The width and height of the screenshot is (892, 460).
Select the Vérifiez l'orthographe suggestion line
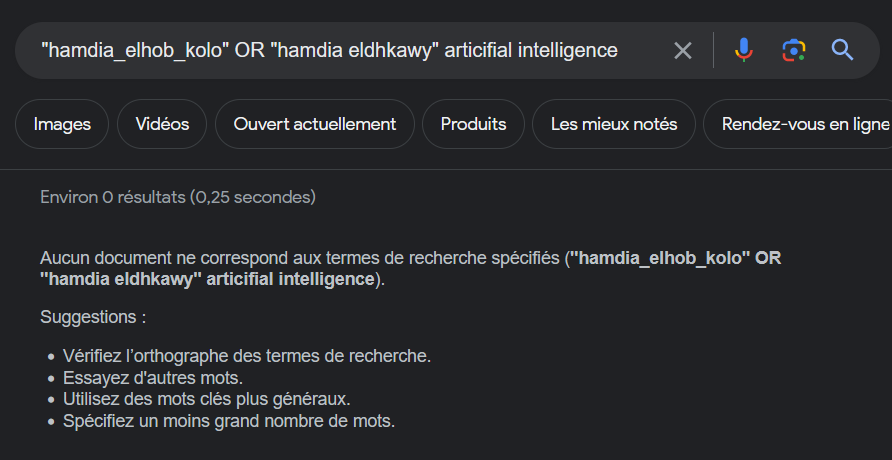click(x=246, y=356)
